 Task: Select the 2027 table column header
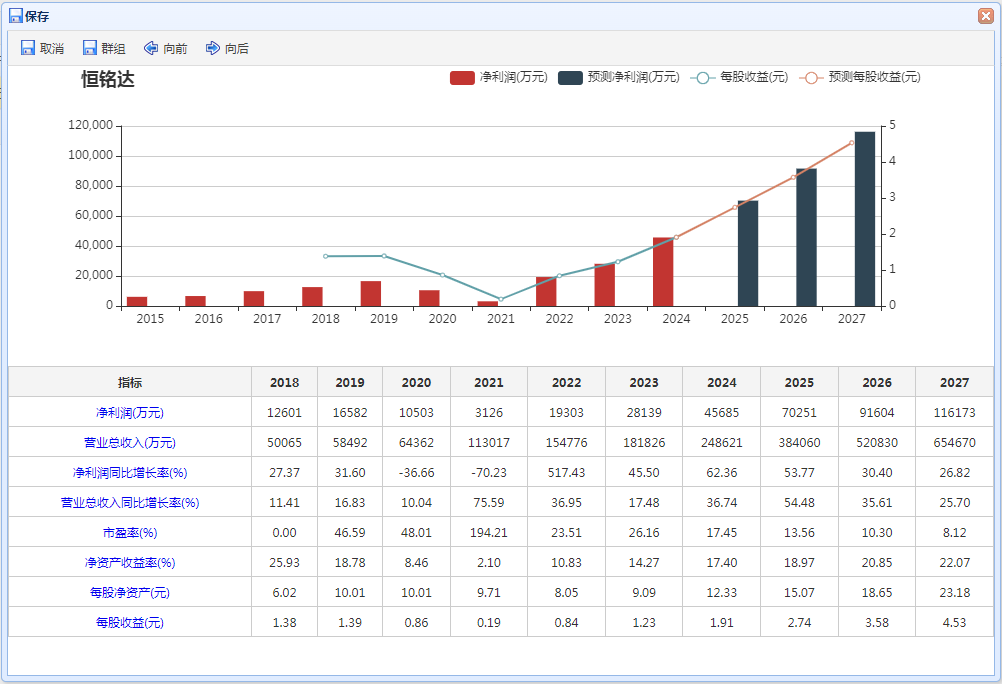(x=954, y=382)
